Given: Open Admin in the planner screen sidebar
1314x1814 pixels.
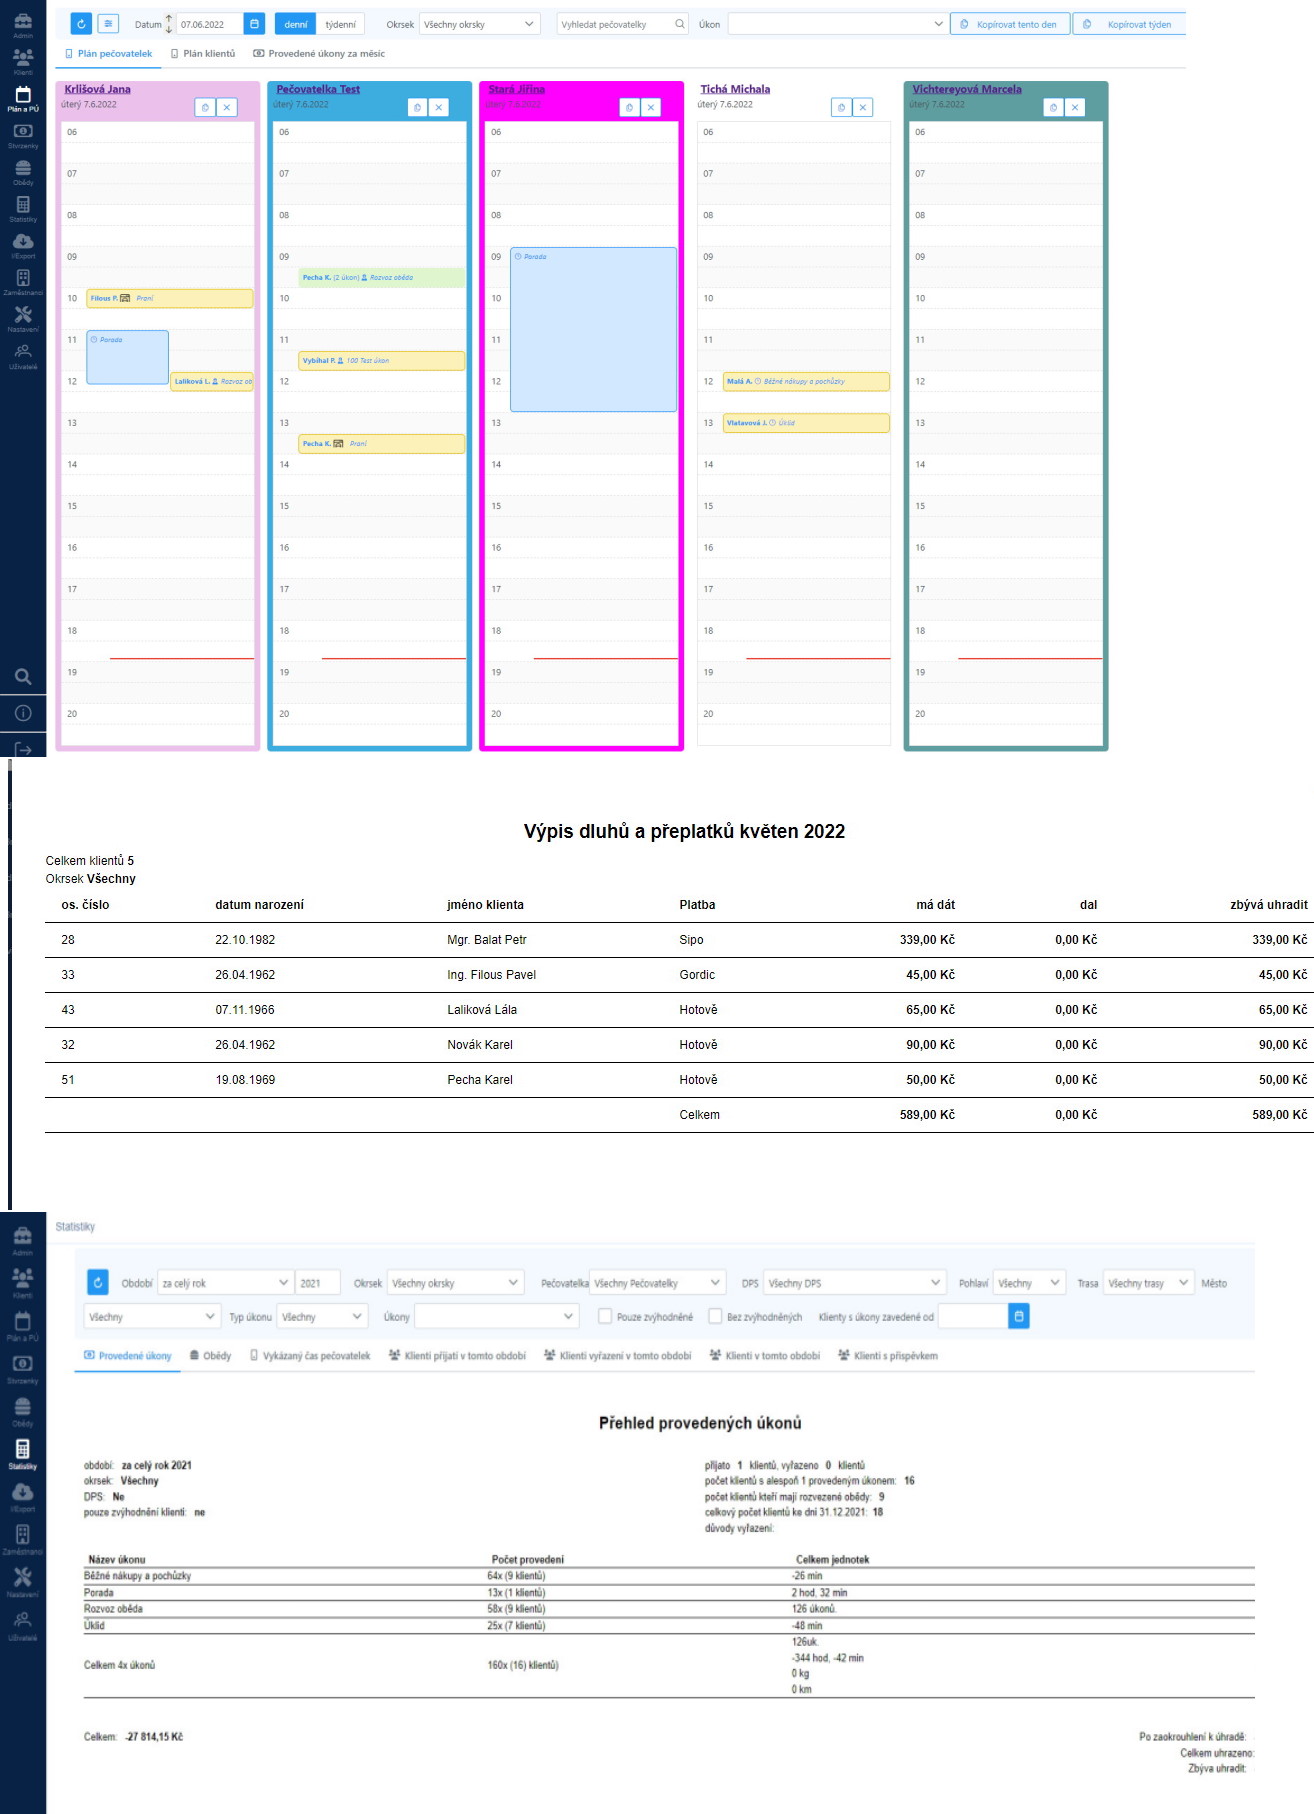Looking at the screenshot, I should click(23, 26).
